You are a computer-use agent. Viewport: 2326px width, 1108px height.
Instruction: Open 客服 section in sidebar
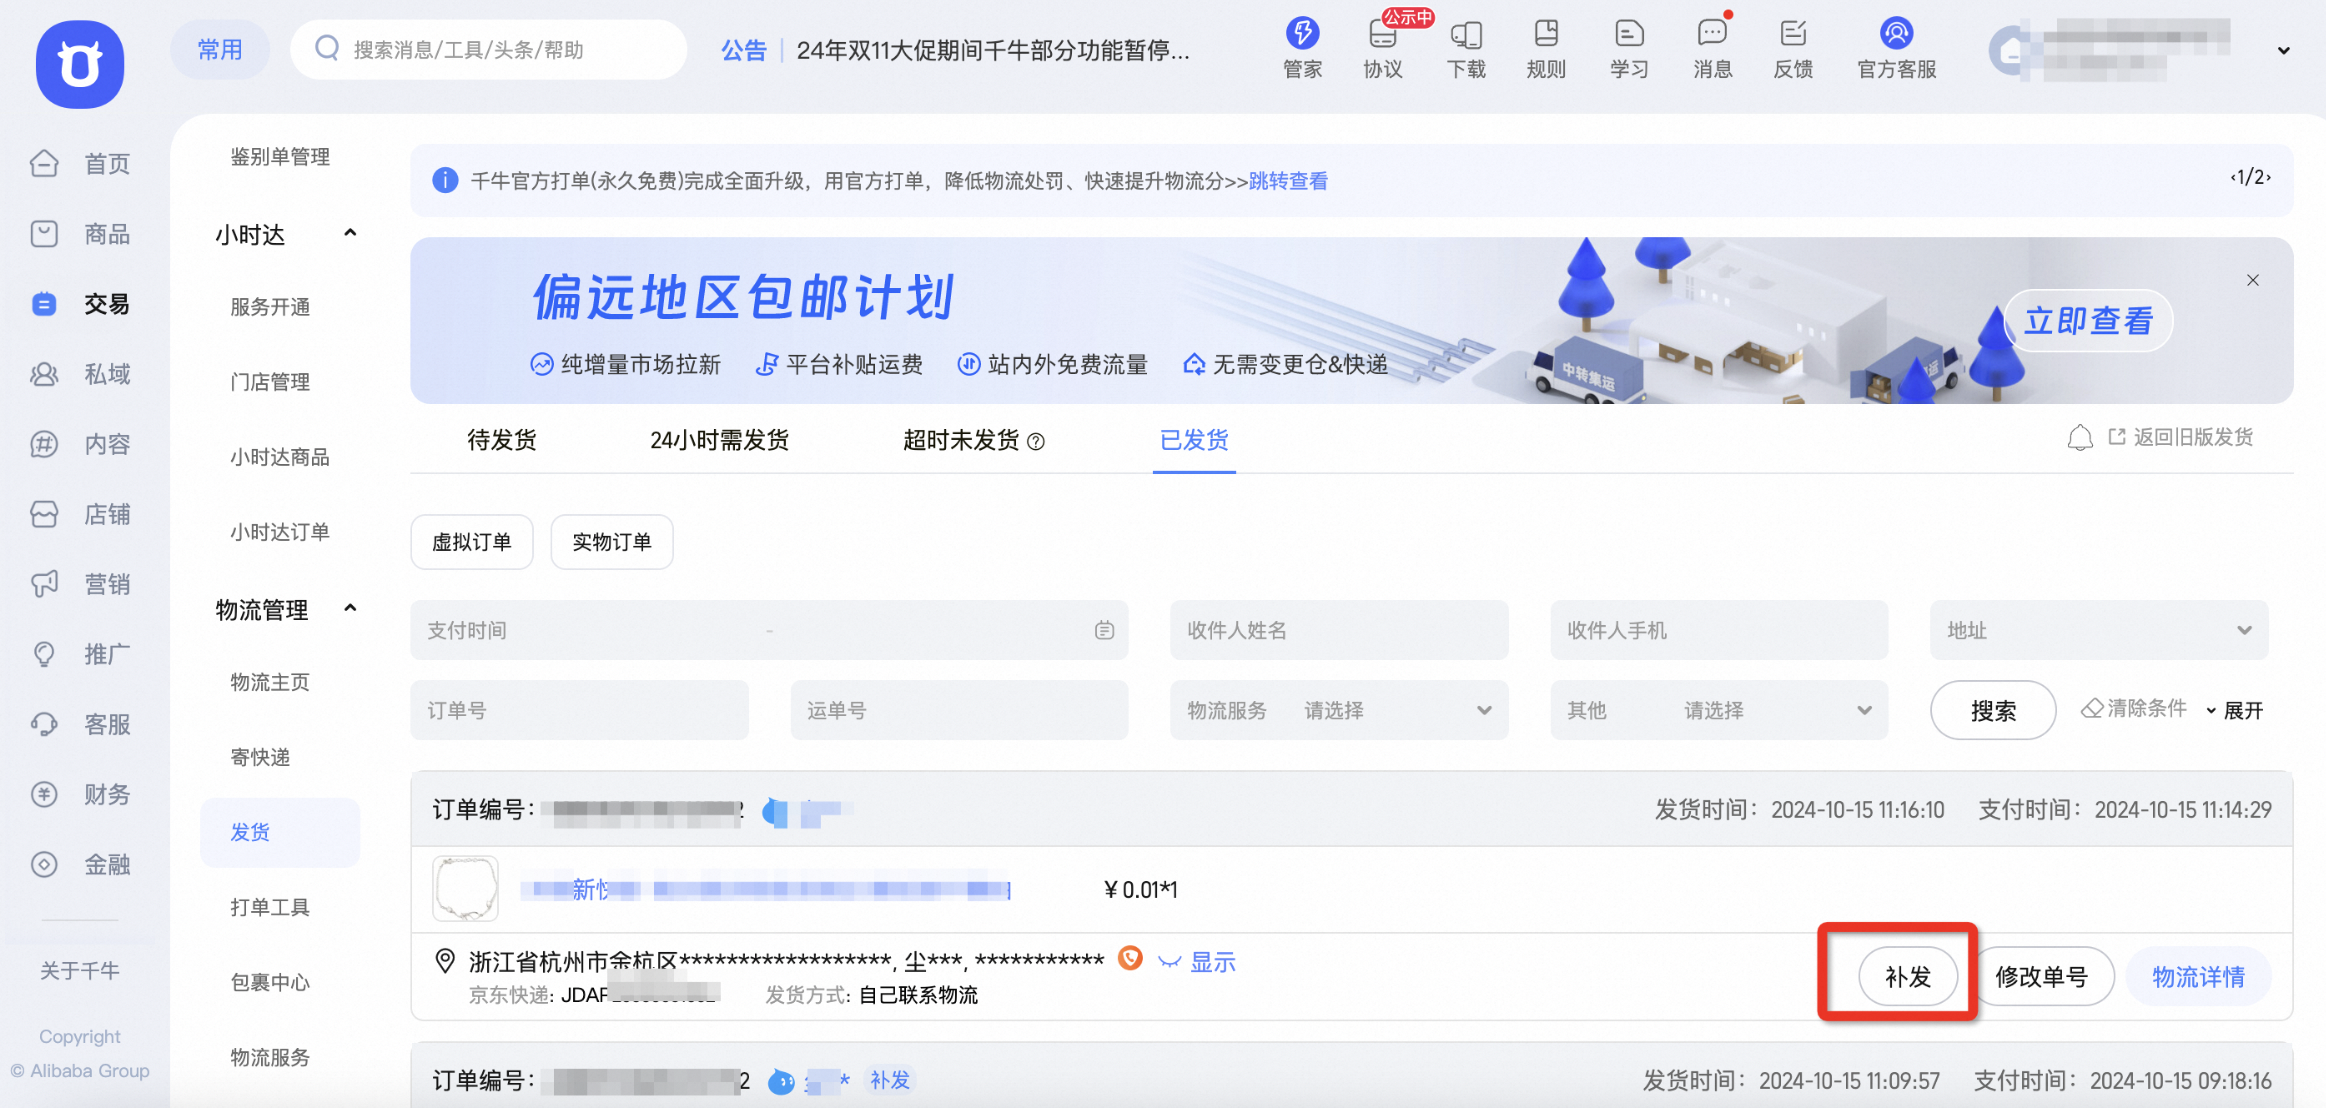pos(81,724)
